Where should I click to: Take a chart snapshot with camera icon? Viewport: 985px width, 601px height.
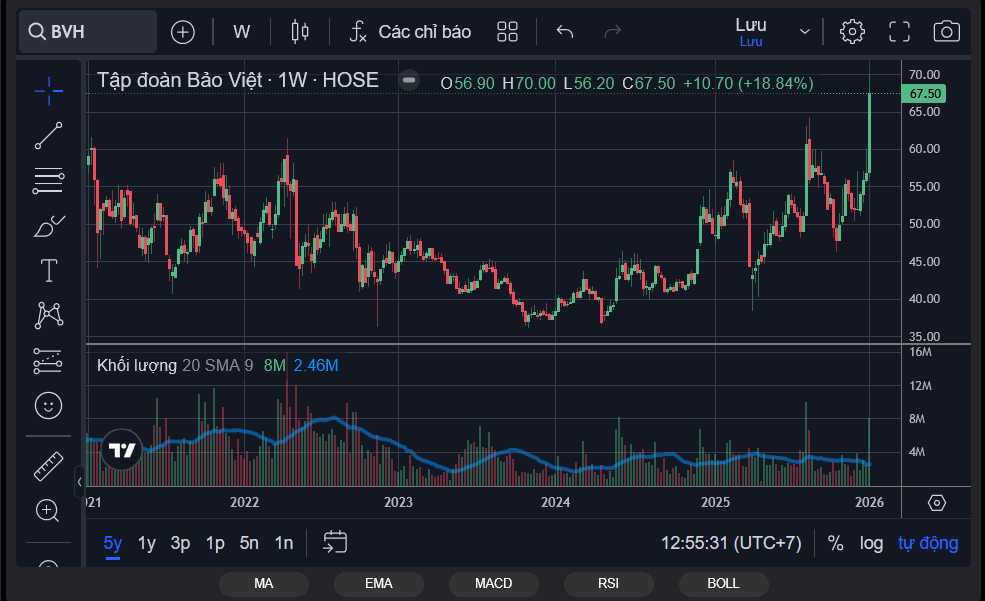[x=946, y=31]
